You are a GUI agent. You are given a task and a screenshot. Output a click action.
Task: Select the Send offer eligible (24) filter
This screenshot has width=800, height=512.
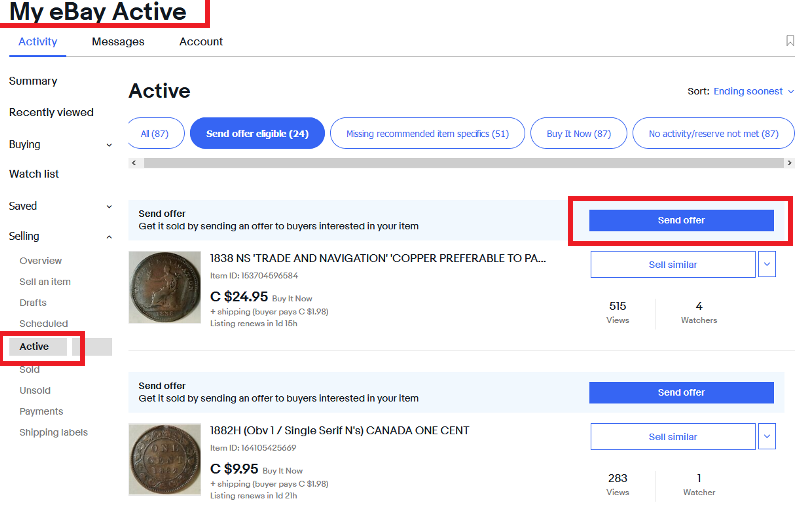[257, 134]
